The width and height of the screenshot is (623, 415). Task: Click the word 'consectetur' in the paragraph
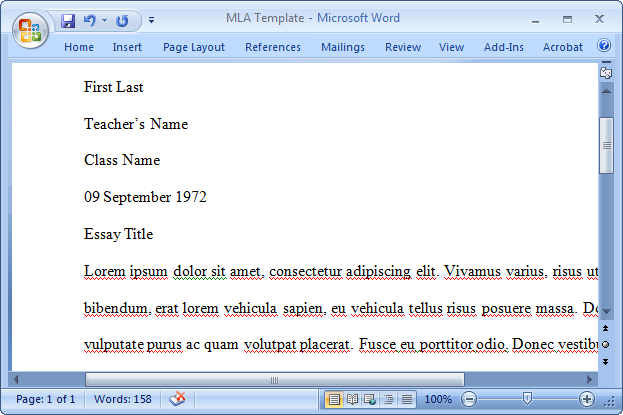click(305, 271)
